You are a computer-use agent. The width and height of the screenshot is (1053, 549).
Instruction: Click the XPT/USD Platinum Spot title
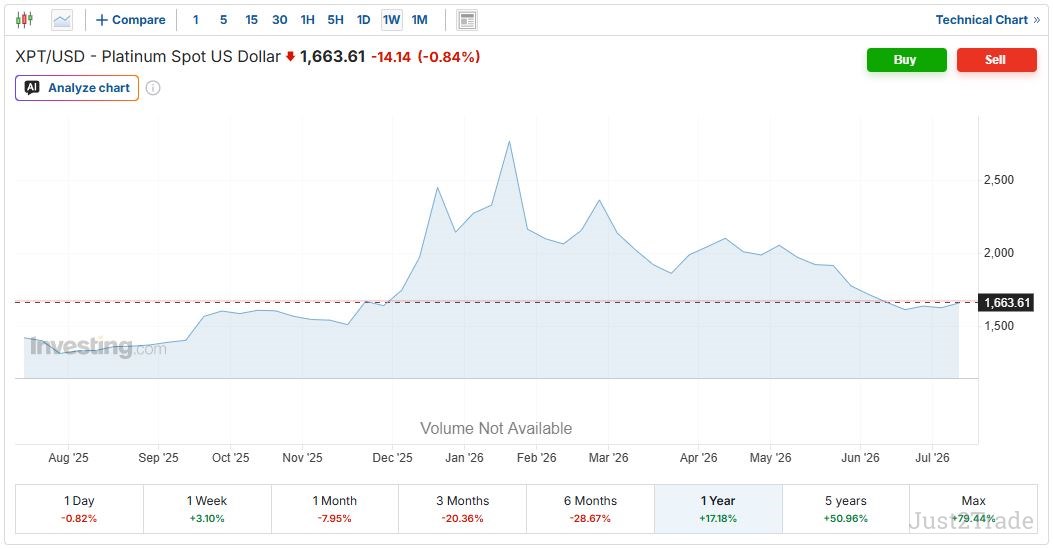click(148, 56)
